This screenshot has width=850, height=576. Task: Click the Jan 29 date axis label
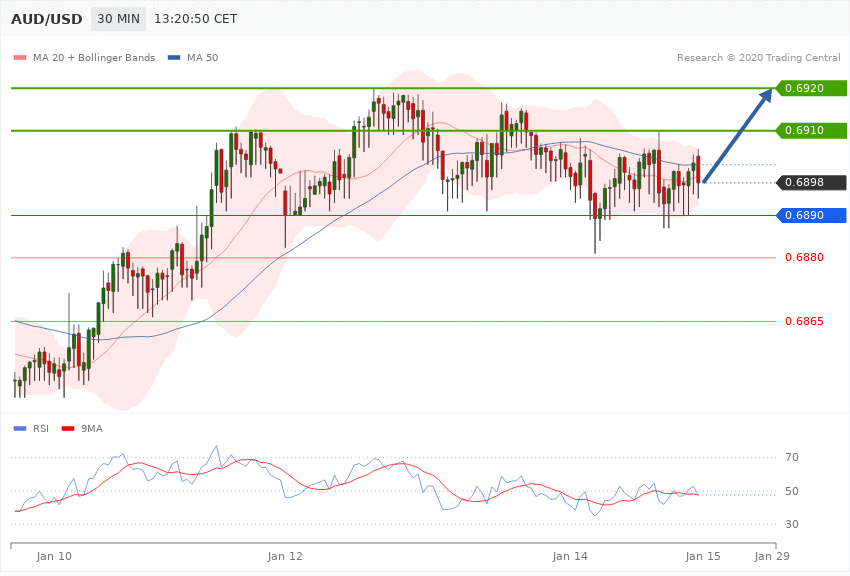[x=772, y=556]
